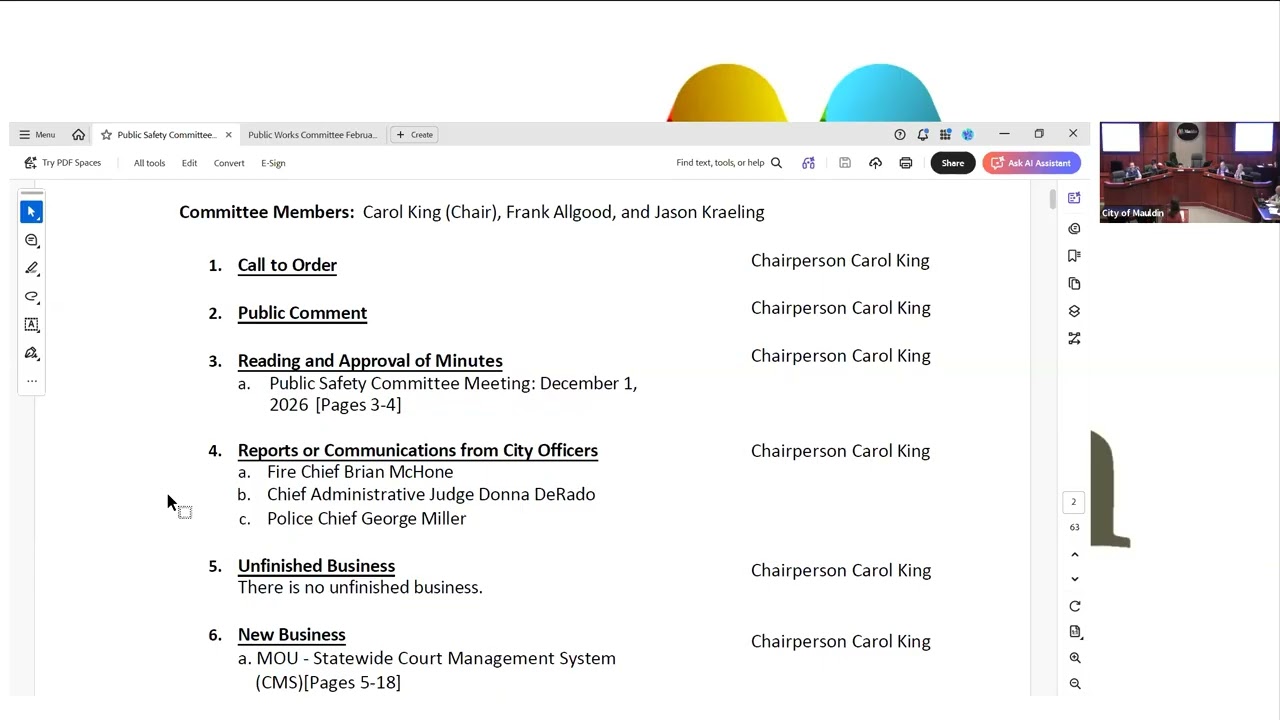Show more quick tools ellipsis

(x=32, y=381)
